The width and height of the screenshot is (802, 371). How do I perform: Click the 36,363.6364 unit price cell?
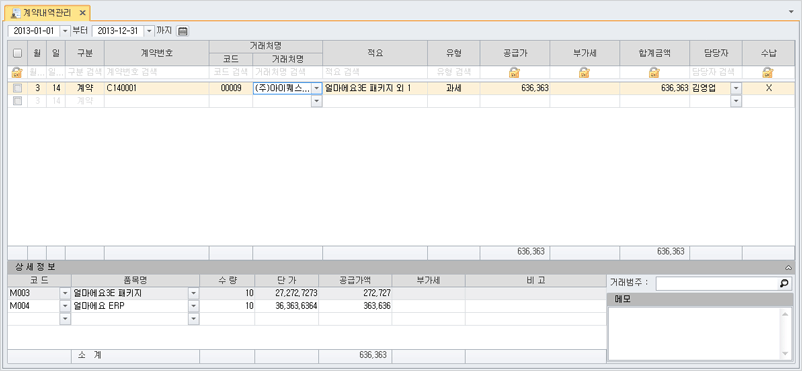286,306
